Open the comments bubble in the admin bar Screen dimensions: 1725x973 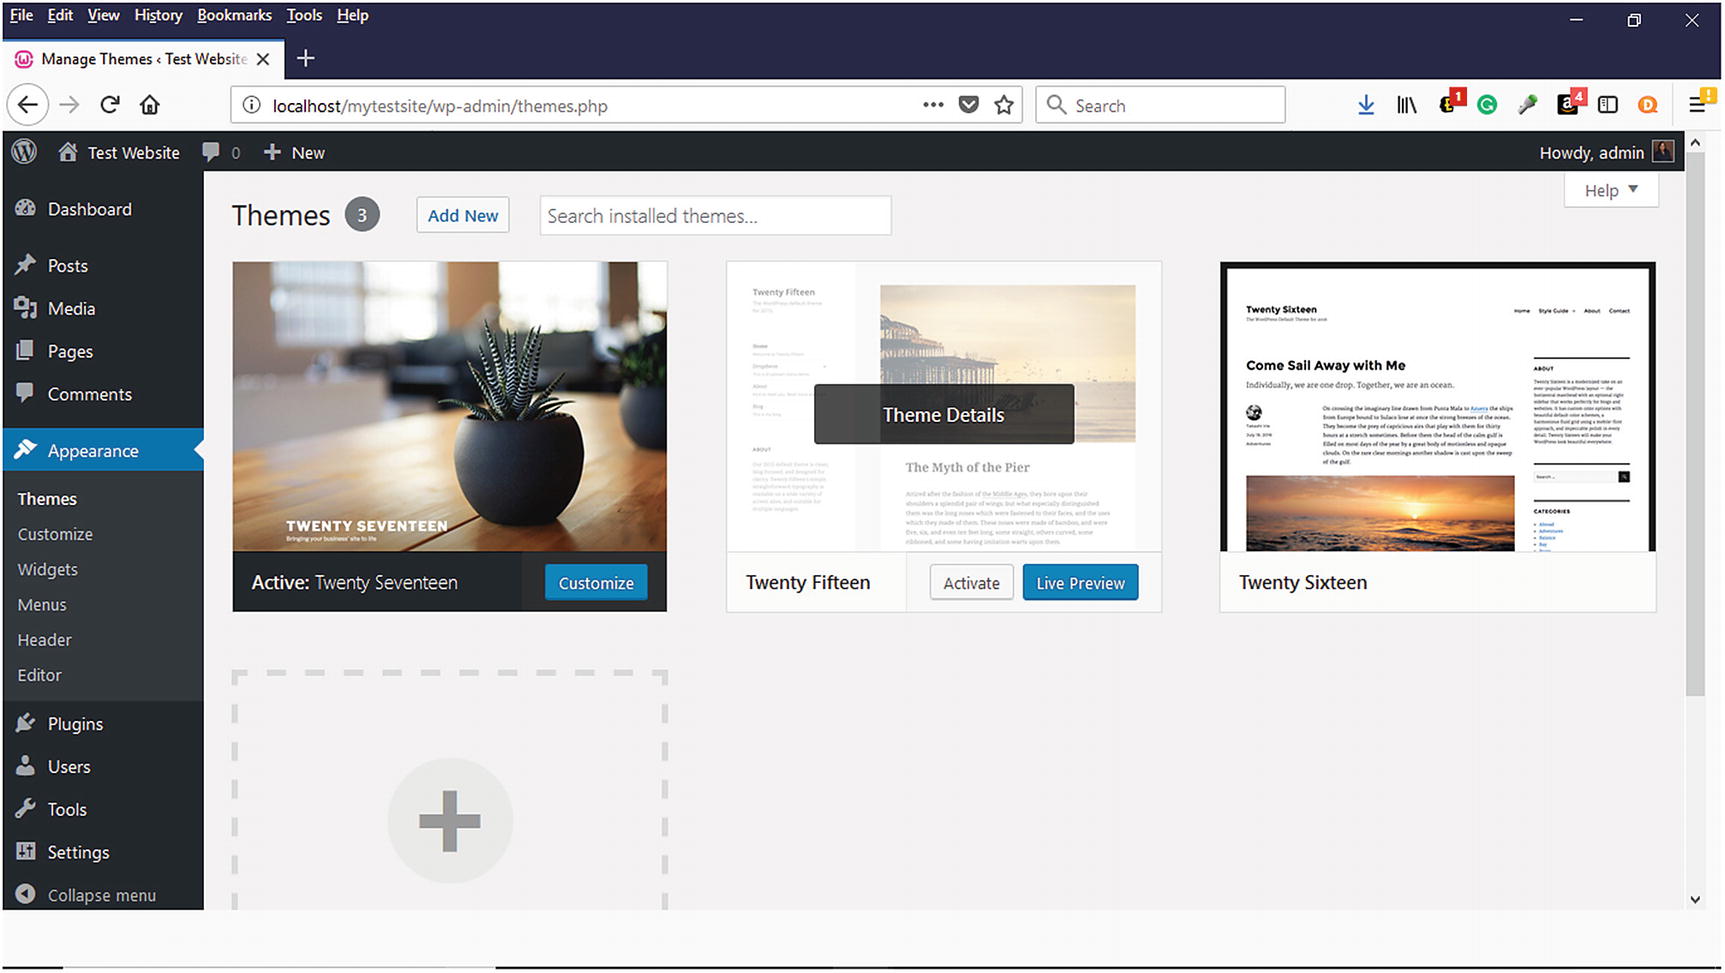pos(221,152)
